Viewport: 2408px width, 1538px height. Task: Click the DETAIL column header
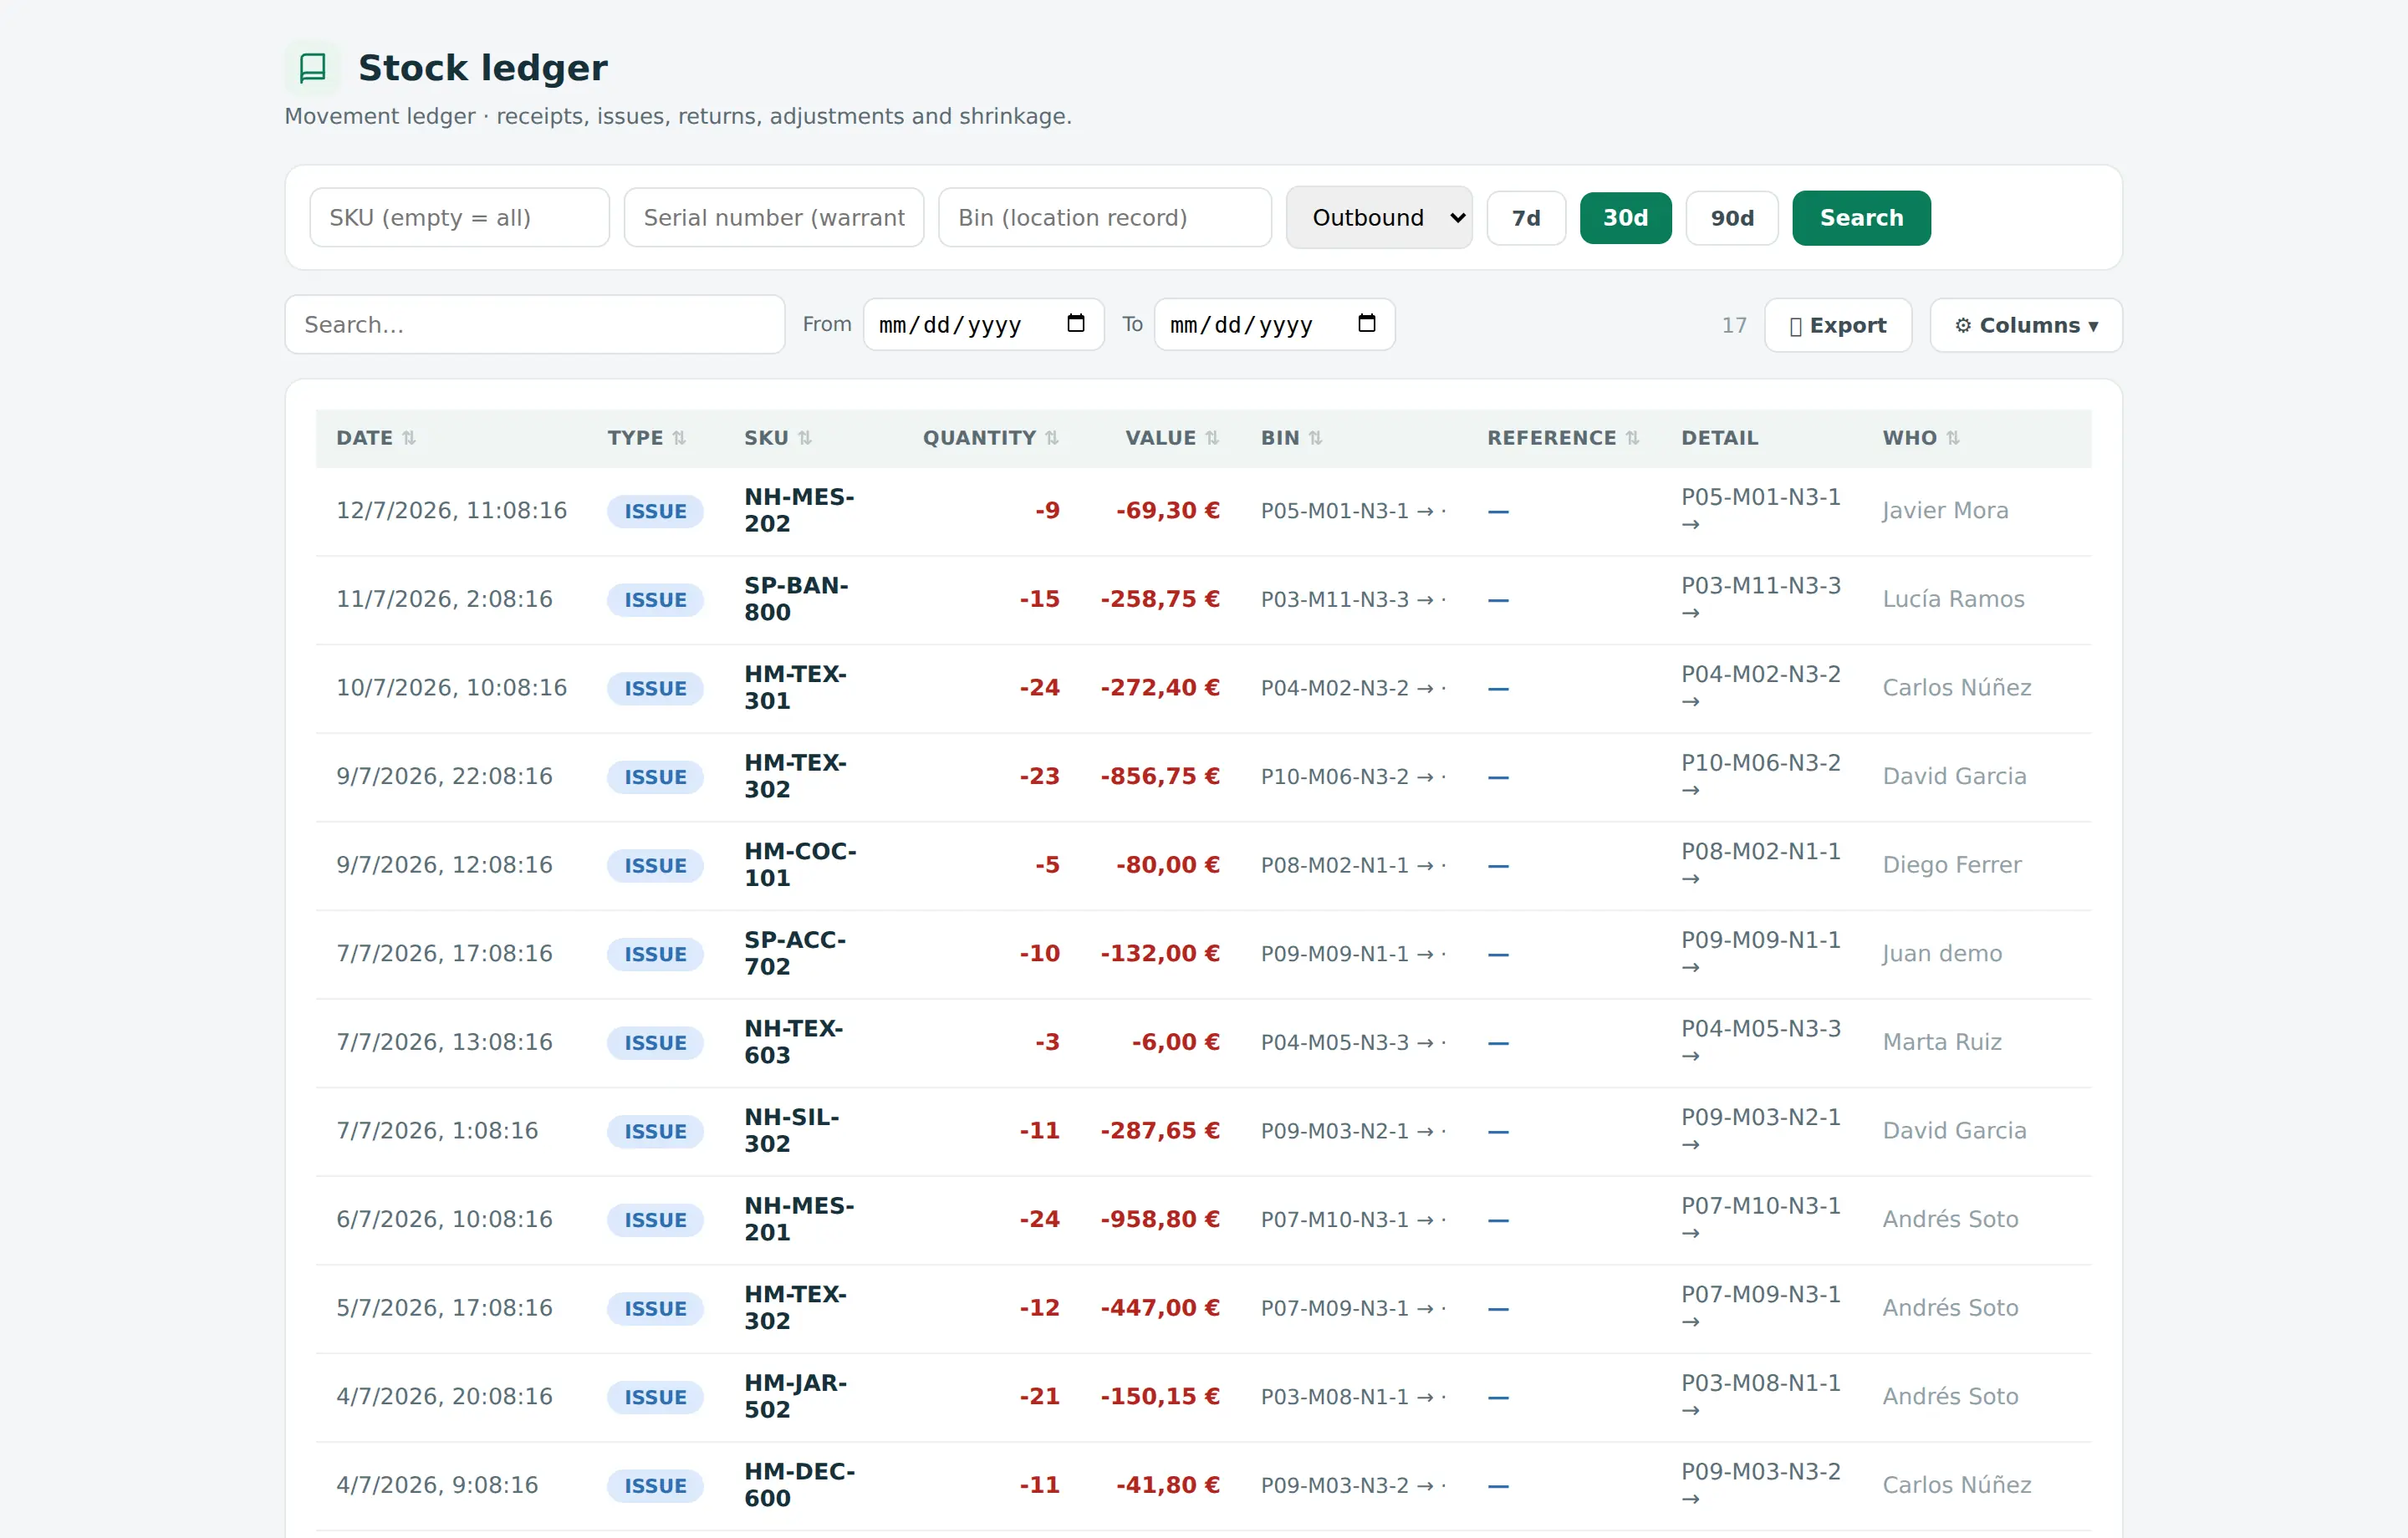point(1719,438)
